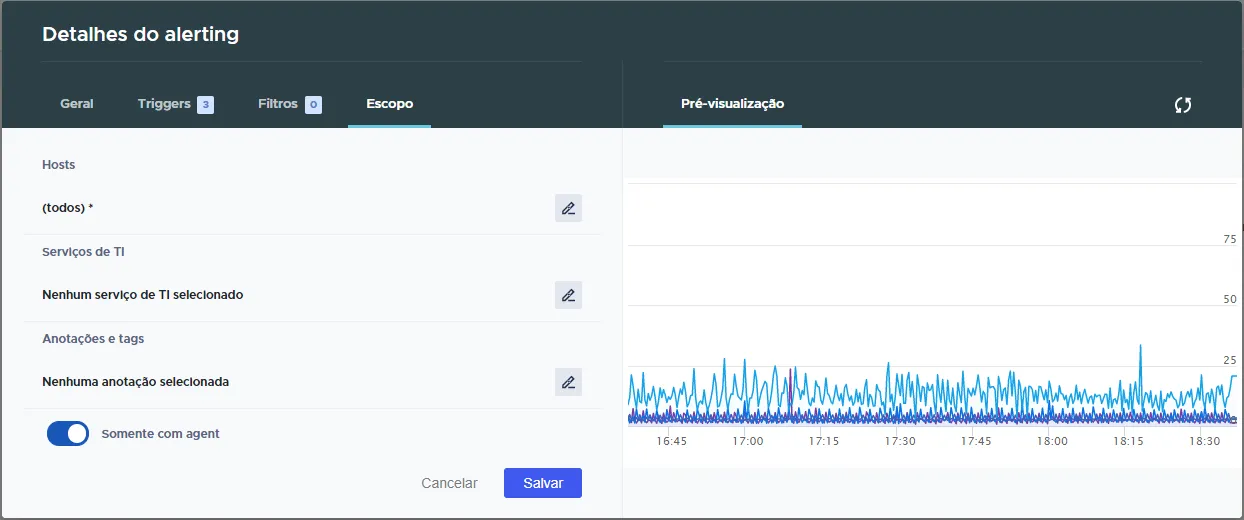Click the Salvar button
Image resolution: width=1244 pixels, height=520 pixels.
coord(543,483)
